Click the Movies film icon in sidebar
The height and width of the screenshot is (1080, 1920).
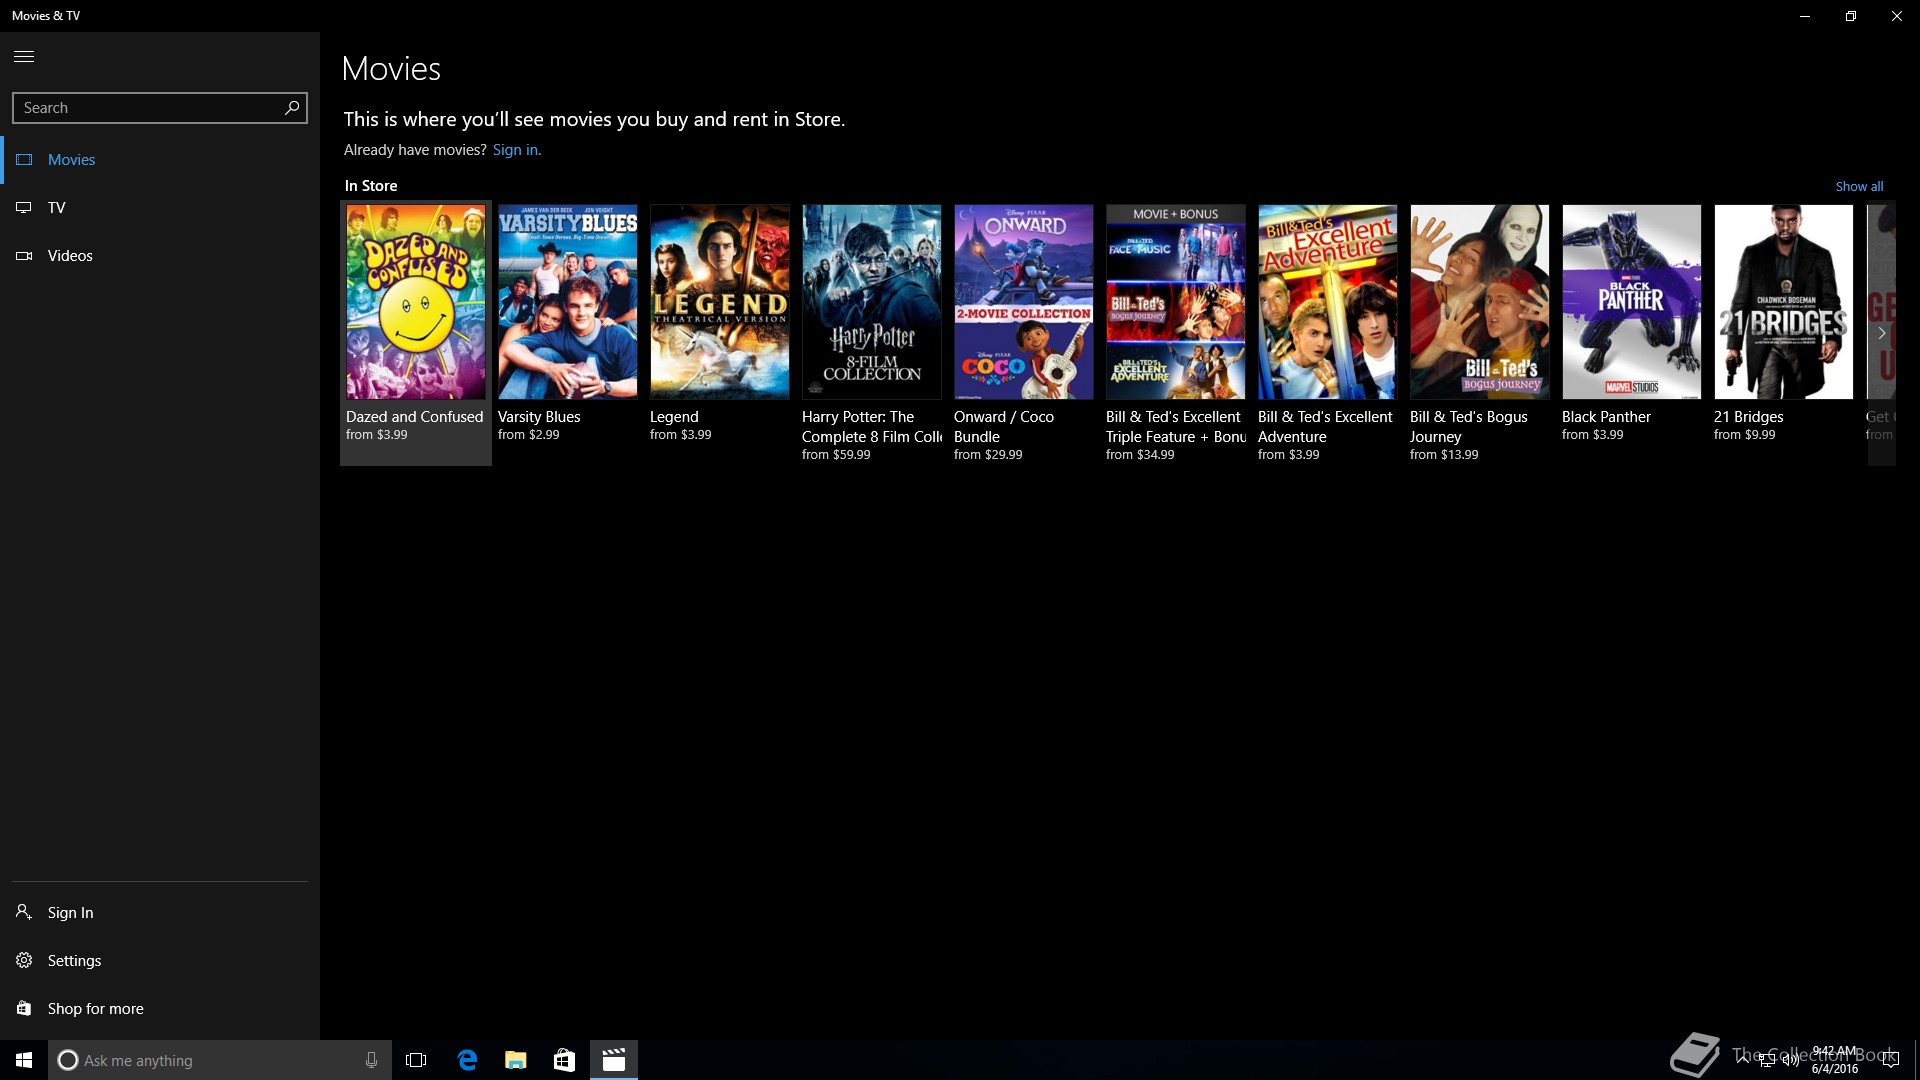click(x=24, y=160)
